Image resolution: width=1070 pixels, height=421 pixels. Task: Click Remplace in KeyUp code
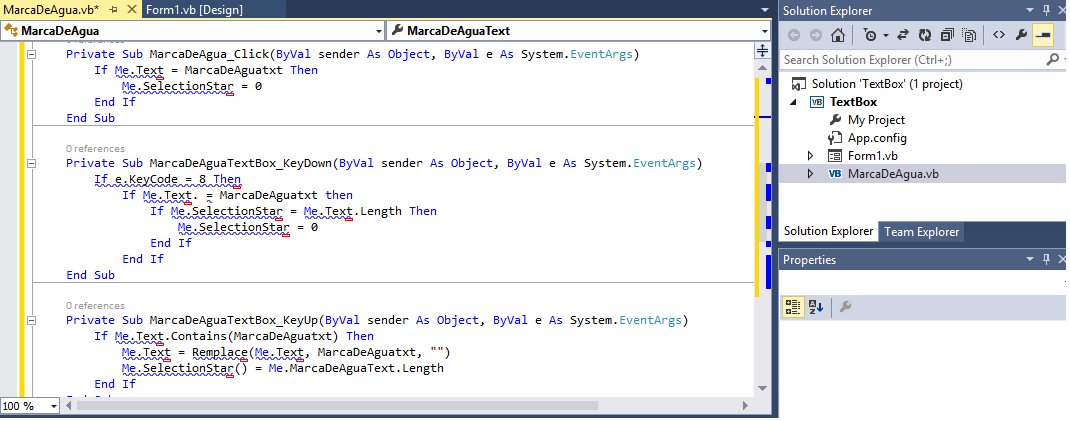coord(220,352)
